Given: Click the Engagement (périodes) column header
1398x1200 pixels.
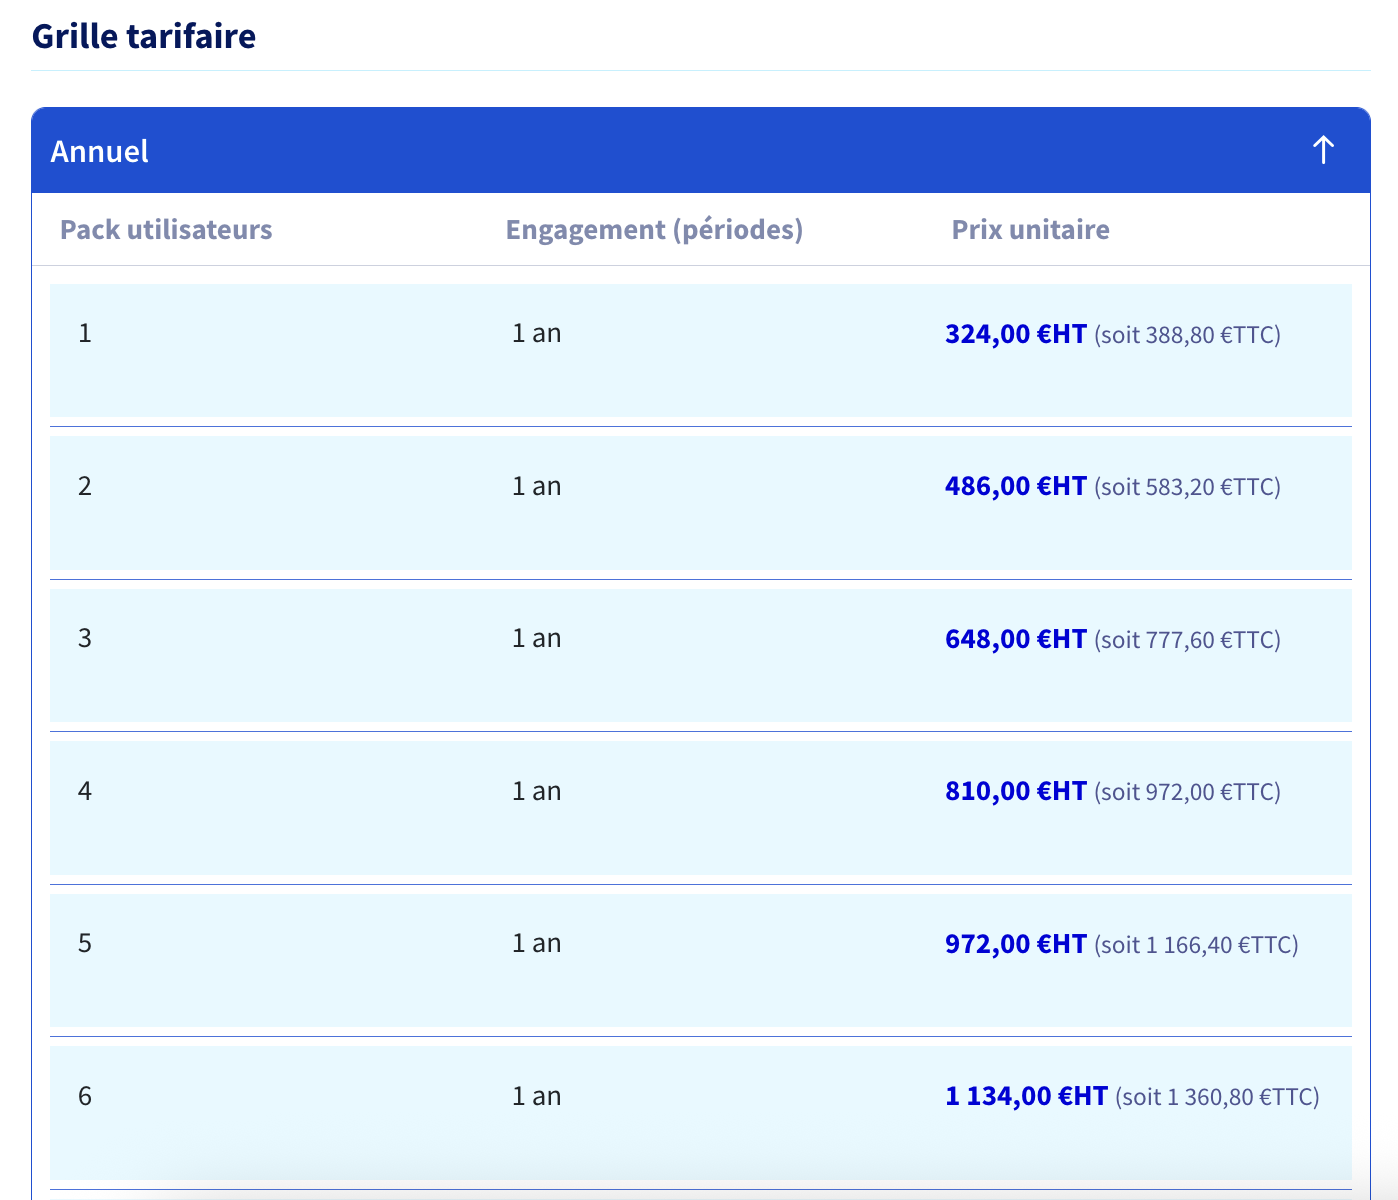Looking at the screenshot, I should point(654,229).
